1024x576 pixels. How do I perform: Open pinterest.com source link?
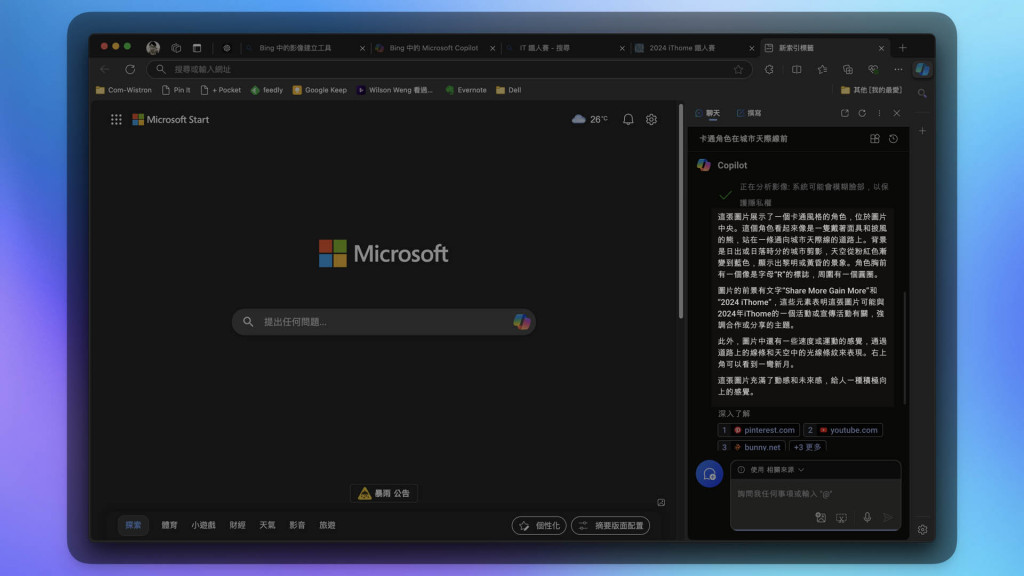(758, 430)
